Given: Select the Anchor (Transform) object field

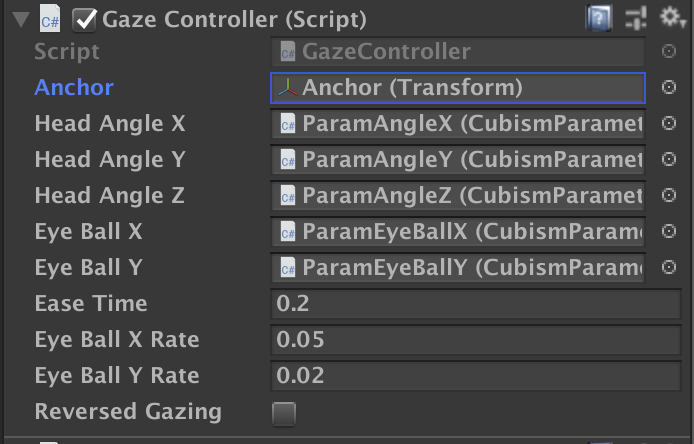Looking at the screenshot, I should (x=458, y=88).
